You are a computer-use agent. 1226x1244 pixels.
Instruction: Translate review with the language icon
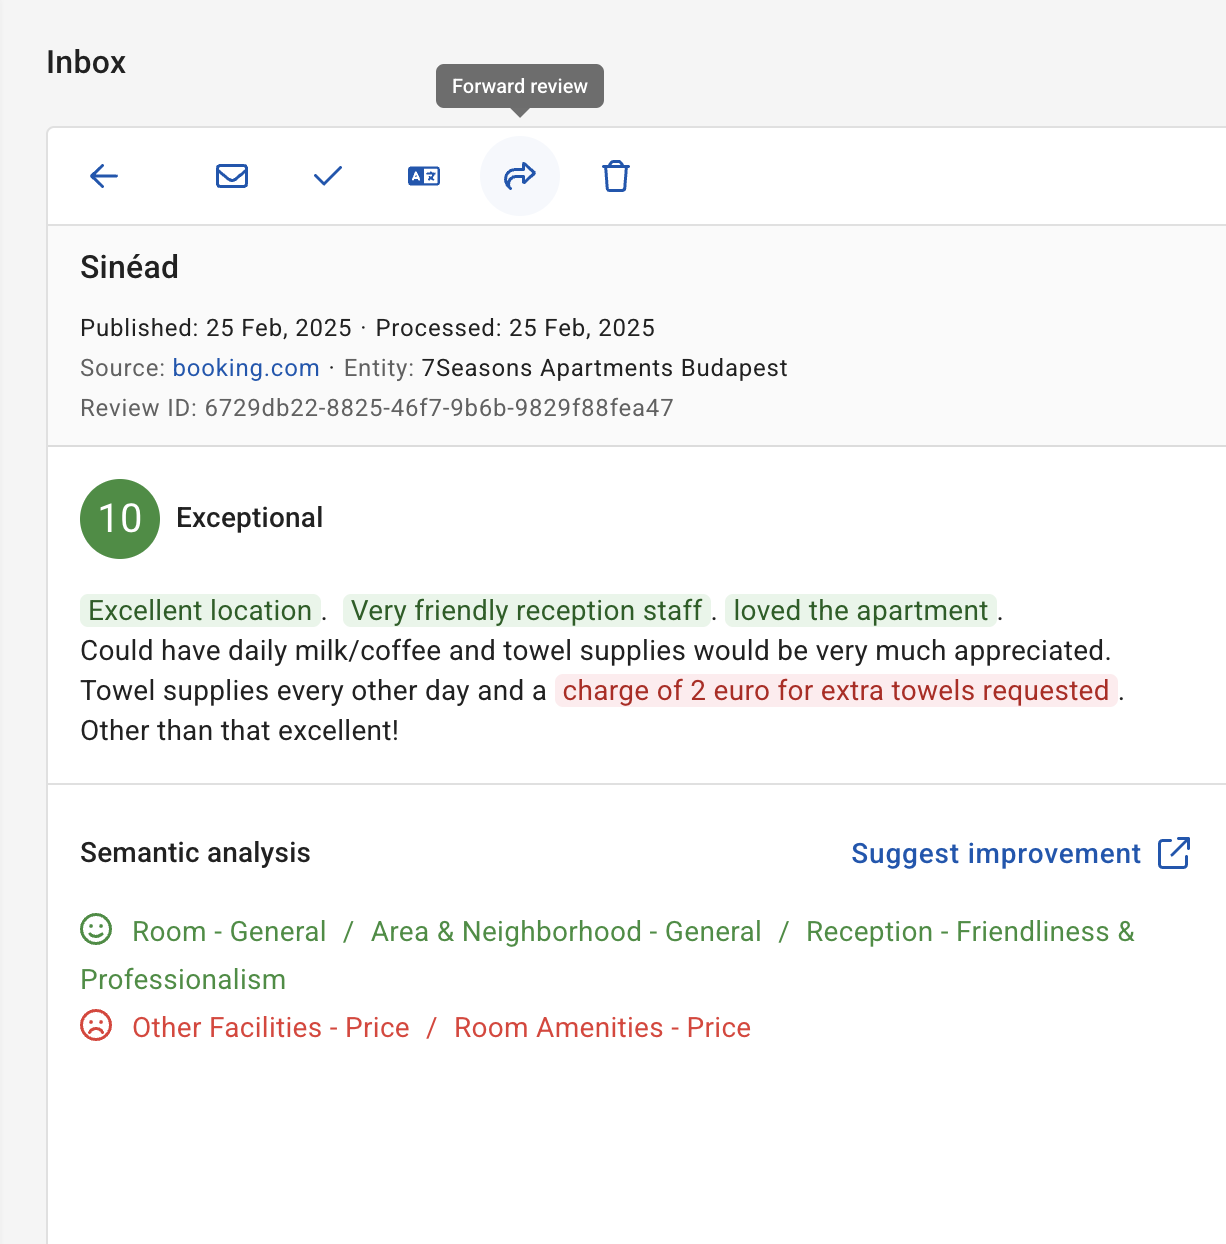[424, 176]
